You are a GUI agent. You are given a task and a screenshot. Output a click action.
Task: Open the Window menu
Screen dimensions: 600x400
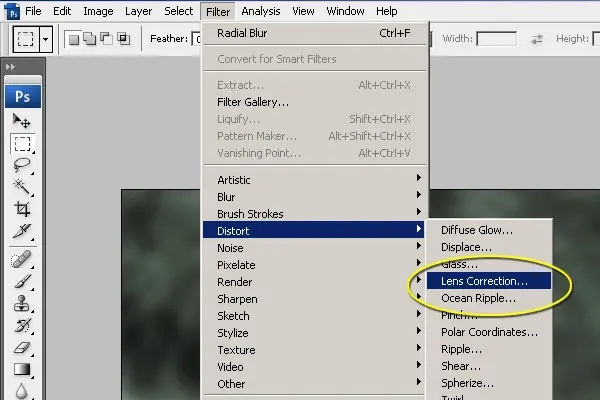point(345,11)
